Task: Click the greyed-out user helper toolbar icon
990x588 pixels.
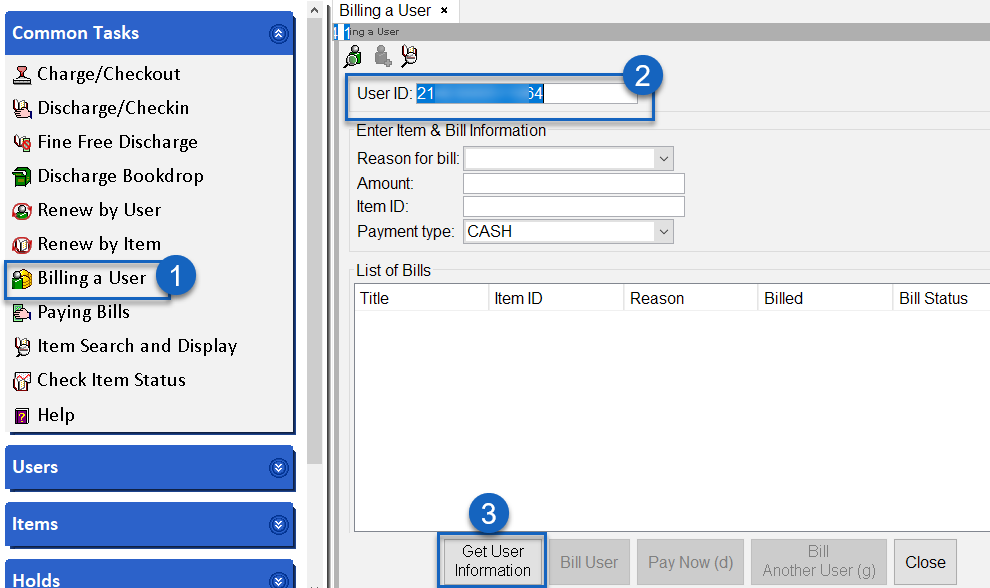Action: click(x=382, y=56)
